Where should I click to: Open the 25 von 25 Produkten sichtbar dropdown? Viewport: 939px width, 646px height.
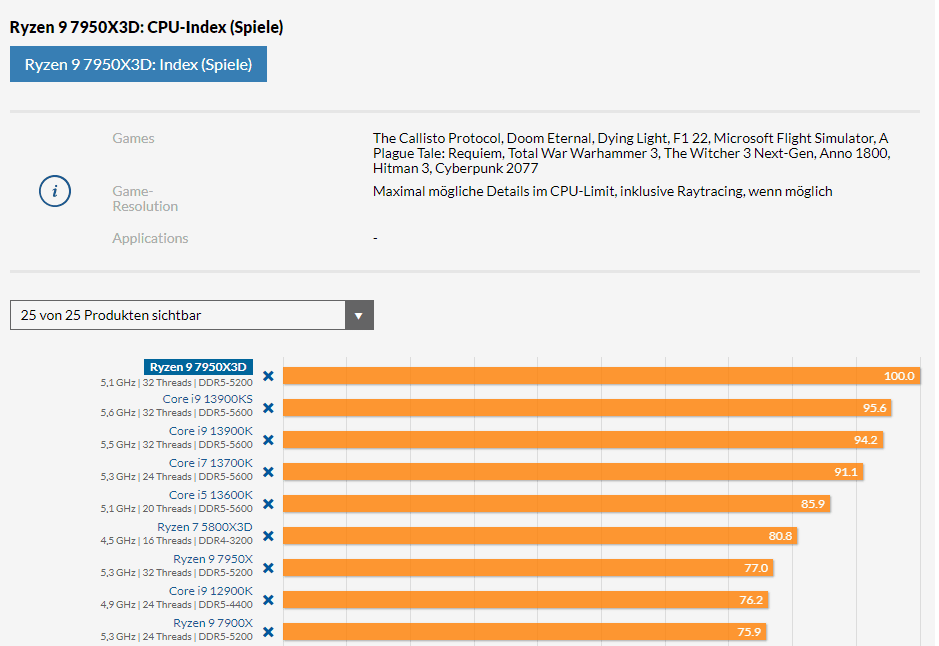point(192,315)
